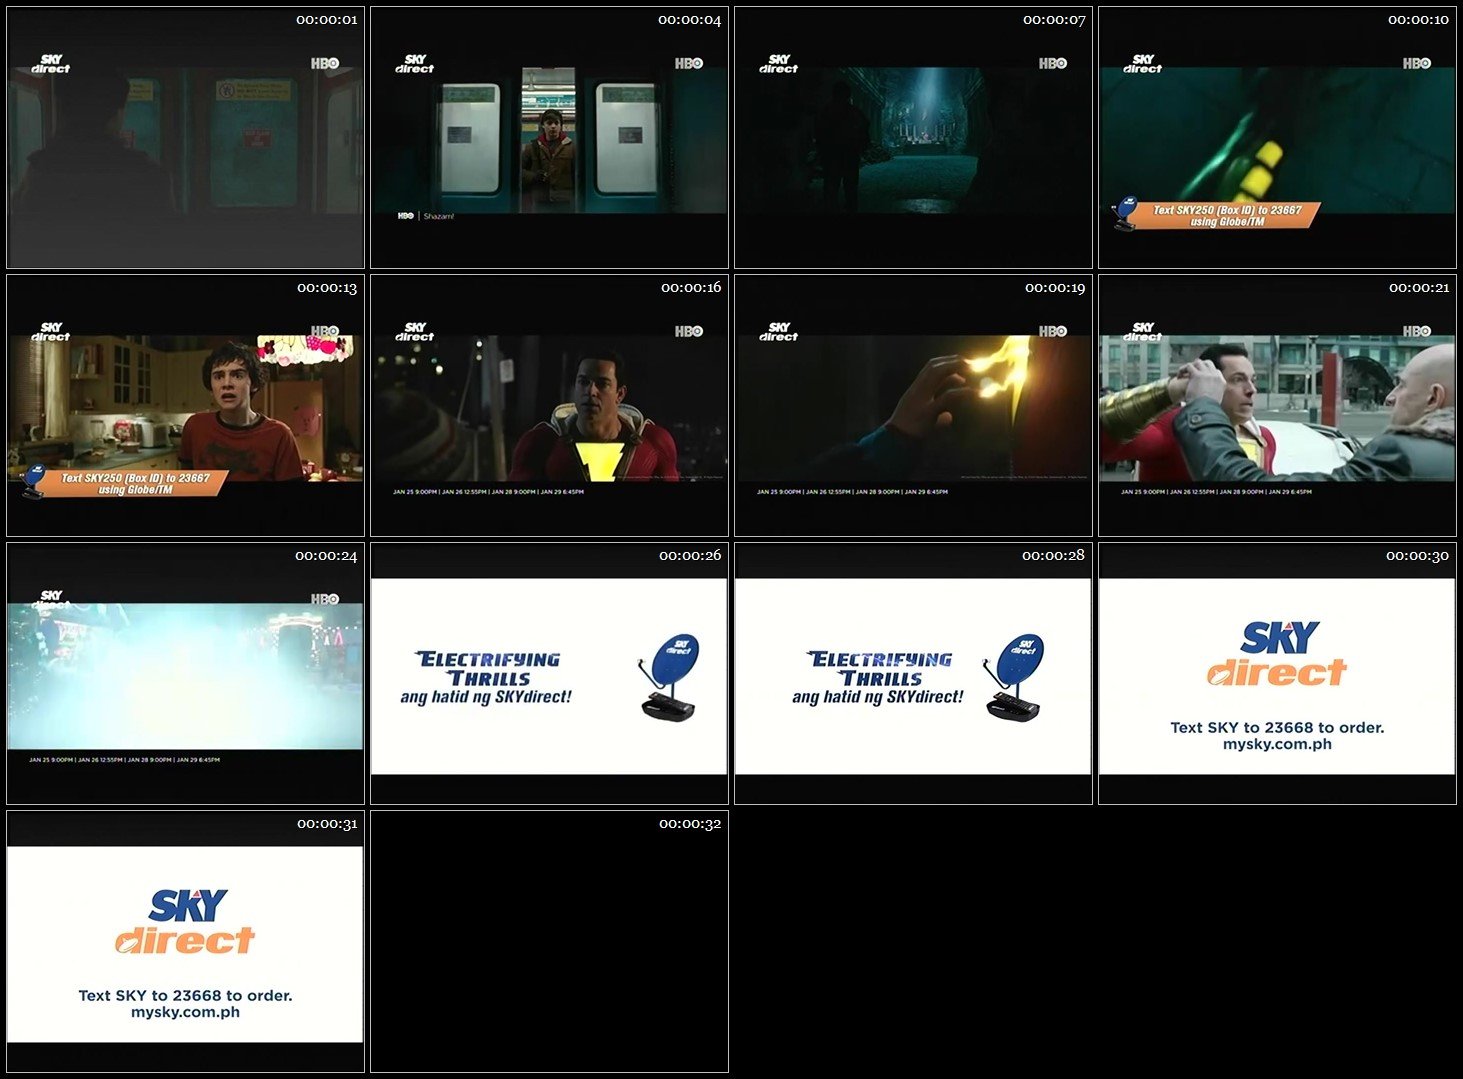The image size is (1463, 1079).
Task: Click the satellite dish icon in 00:00:26 frame
Action: tap(669, 676)
